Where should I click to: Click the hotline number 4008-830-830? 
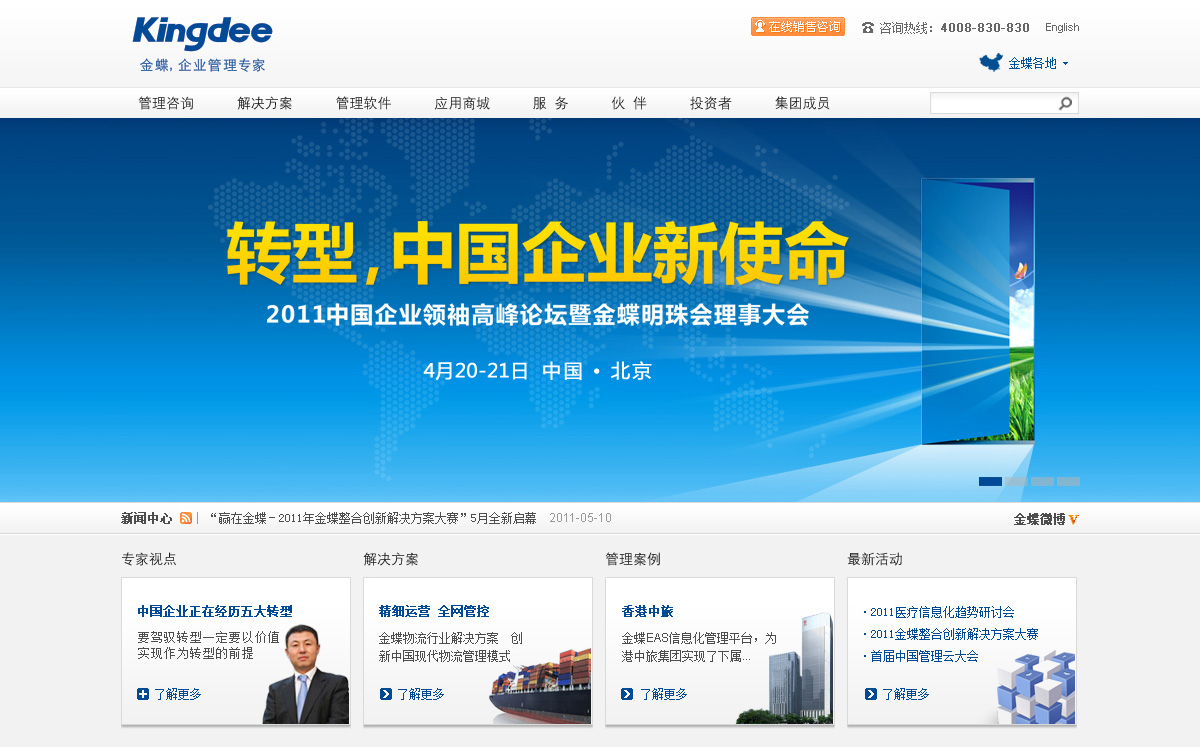pos(985,28)
